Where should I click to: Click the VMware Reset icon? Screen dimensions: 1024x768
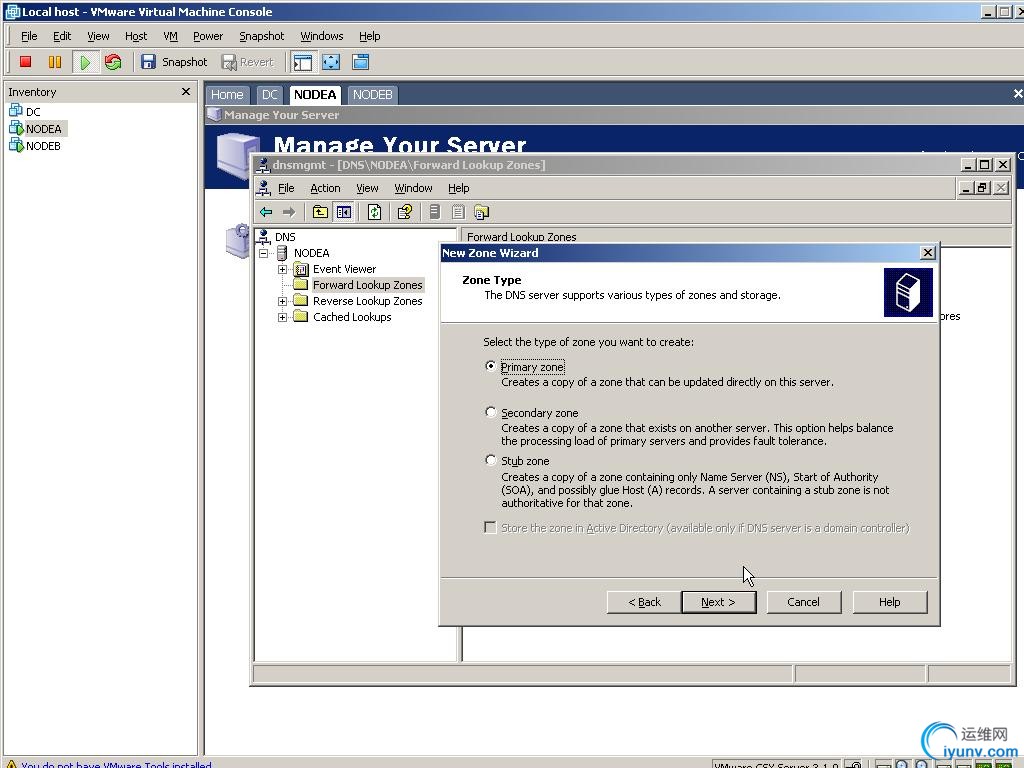coord(113,62)
